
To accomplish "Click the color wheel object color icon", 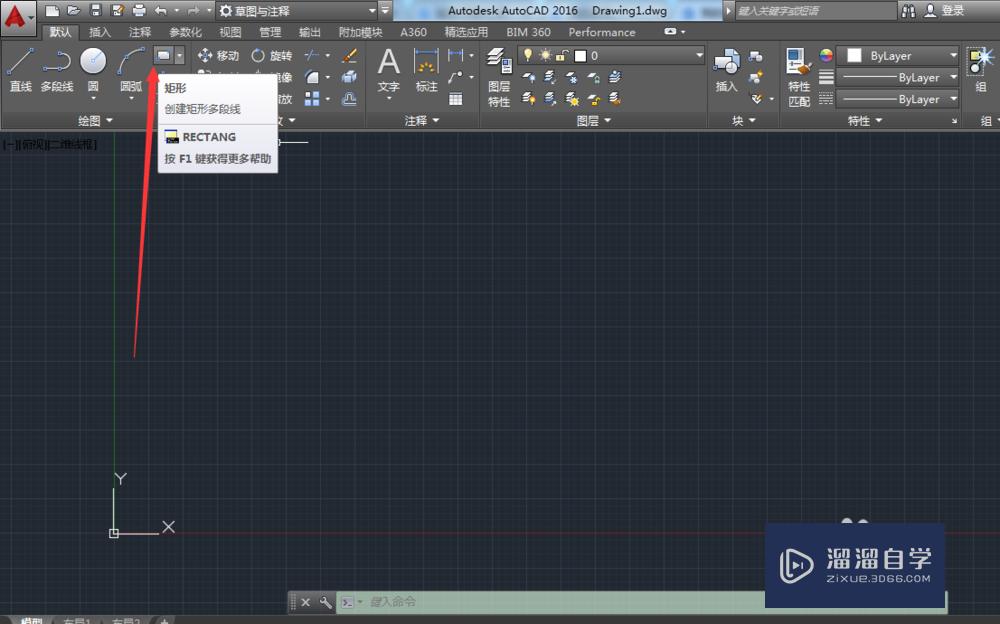I will (x=826, y=56).
